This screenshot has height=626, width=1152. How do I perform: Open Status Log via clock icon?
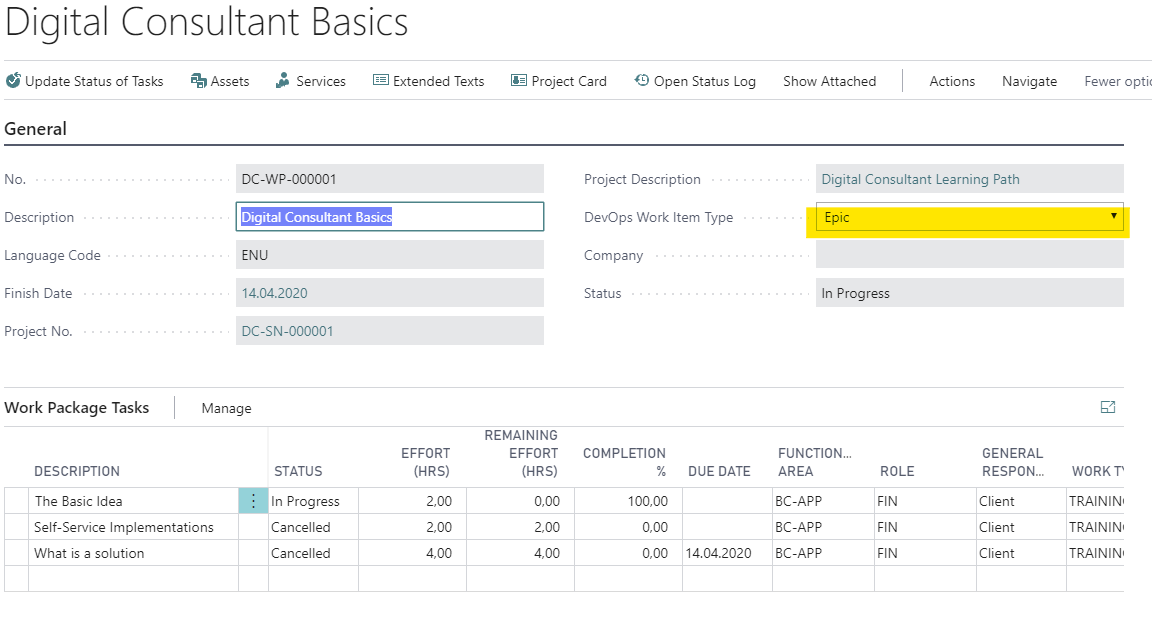642,81
